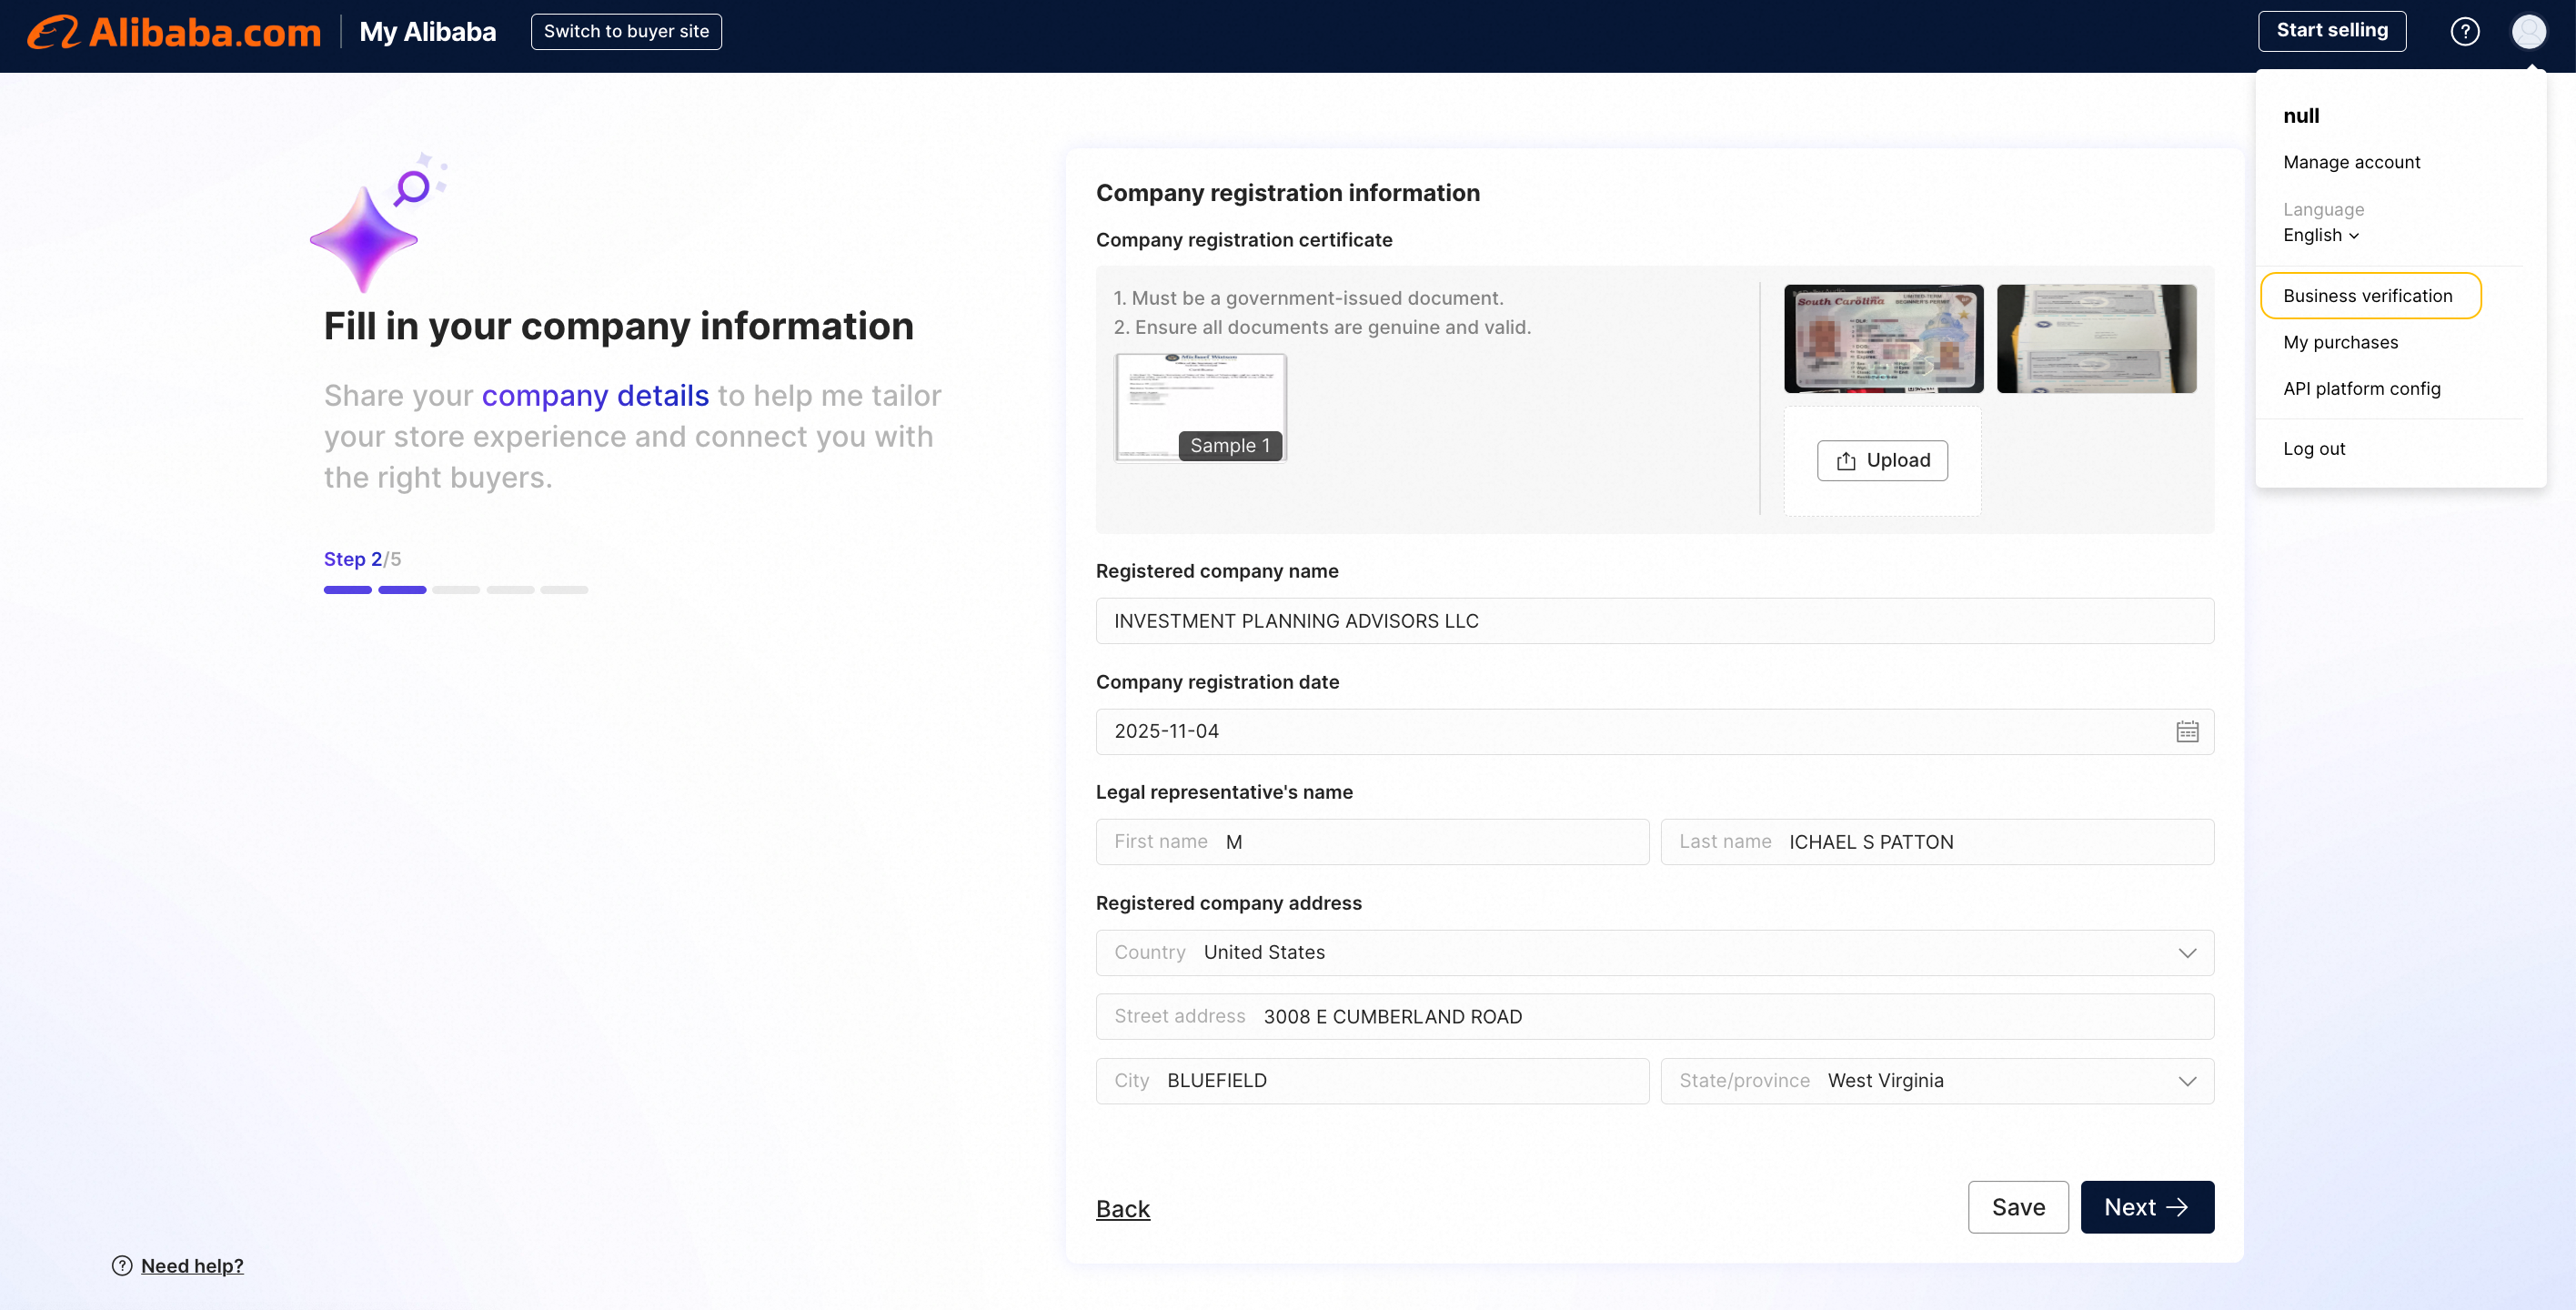Click Log out in profile menu
This screenshot has height=1310, width=2576.
[x=2313, y=449]
